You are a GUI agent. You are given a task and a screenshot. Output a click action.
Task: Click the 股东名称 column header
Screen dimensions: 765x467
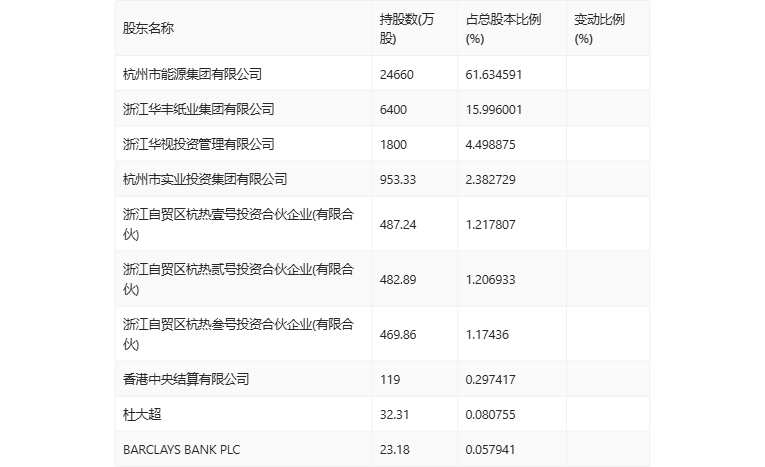[x=148, y=28]
